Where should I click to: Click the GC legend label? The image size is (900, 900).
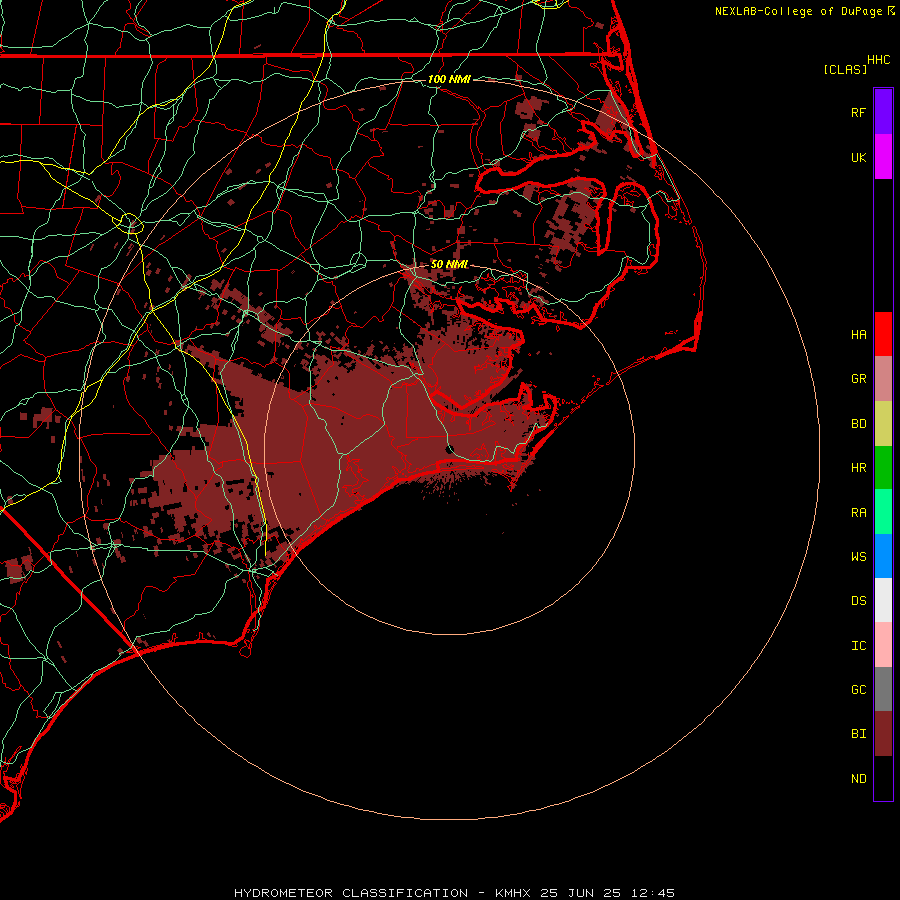[858, 690]
